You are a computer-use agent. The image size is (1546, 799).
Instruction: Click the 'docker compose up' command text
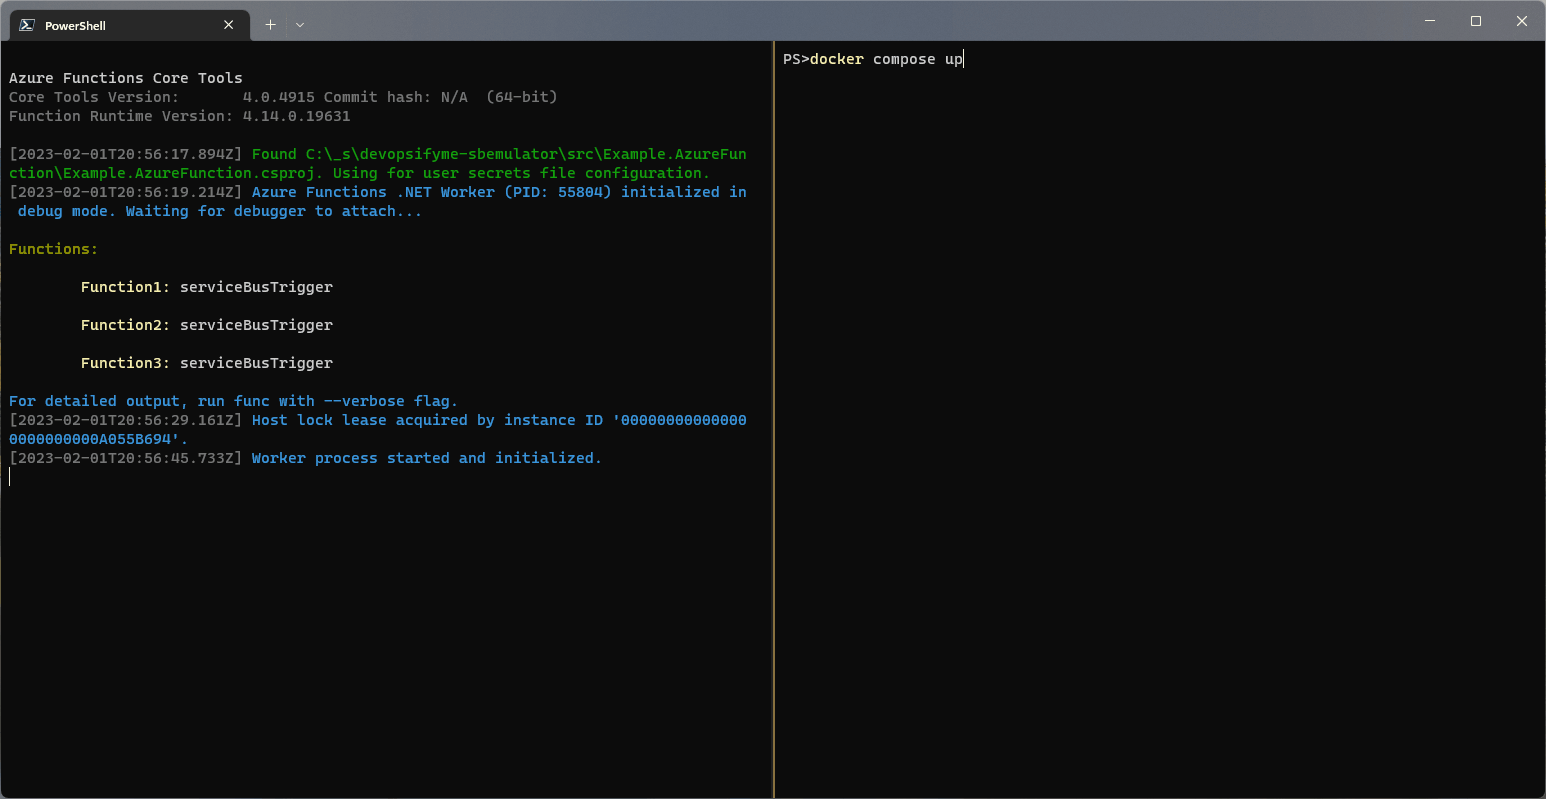point(886,59)
